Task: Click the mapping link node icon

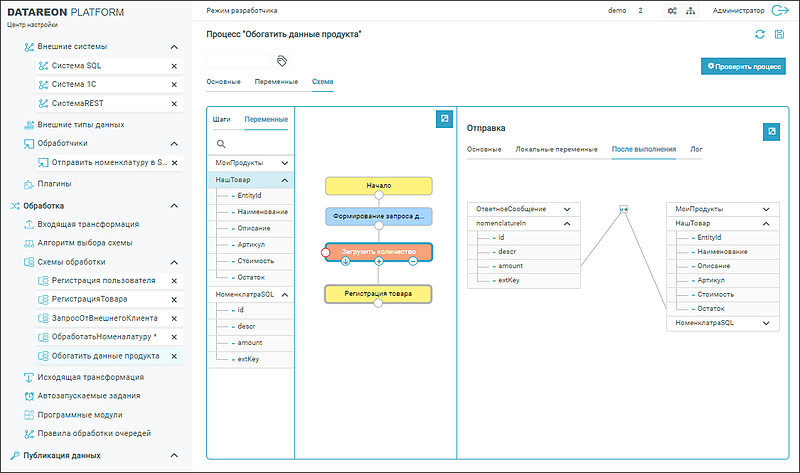Action: (623, 209)
